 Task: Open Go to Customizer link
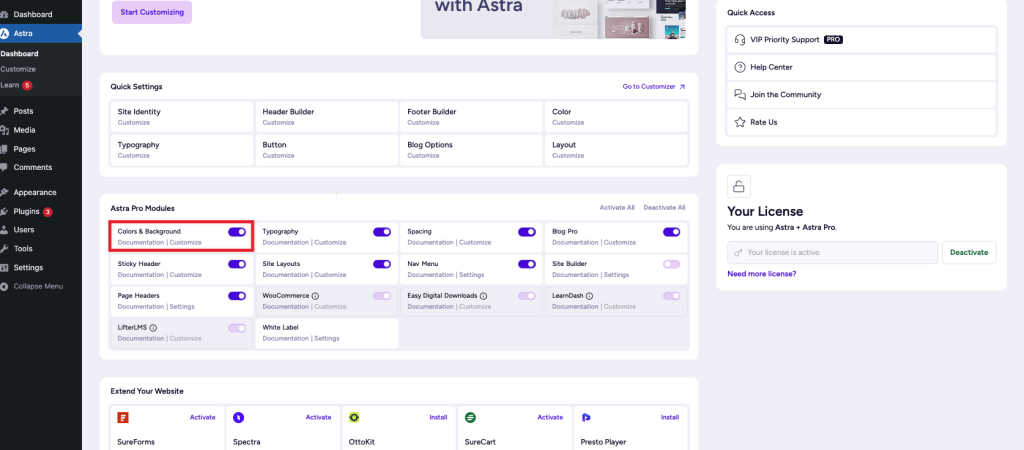[x=654, y=87]
